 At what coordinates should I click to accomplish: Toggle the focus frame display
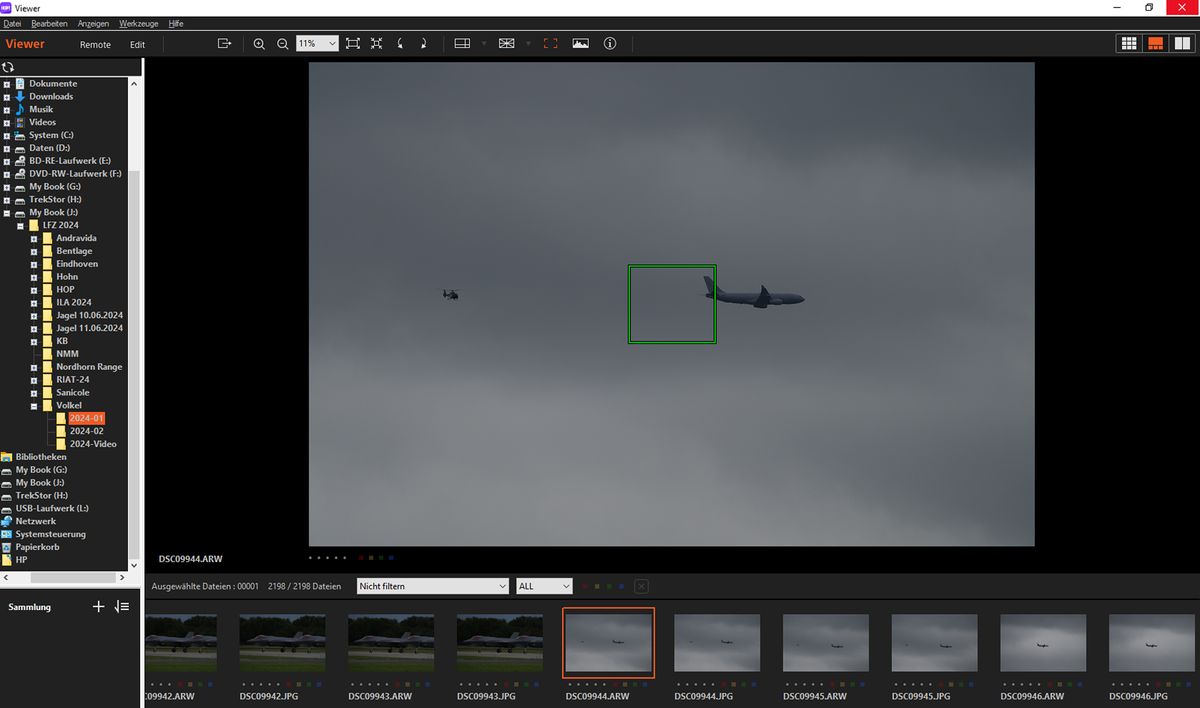click(x=550, y=44)
